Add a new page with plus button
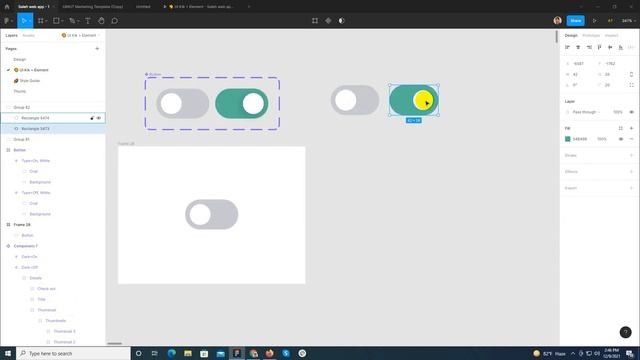The image size is (640, 360). tap(97, 49)
